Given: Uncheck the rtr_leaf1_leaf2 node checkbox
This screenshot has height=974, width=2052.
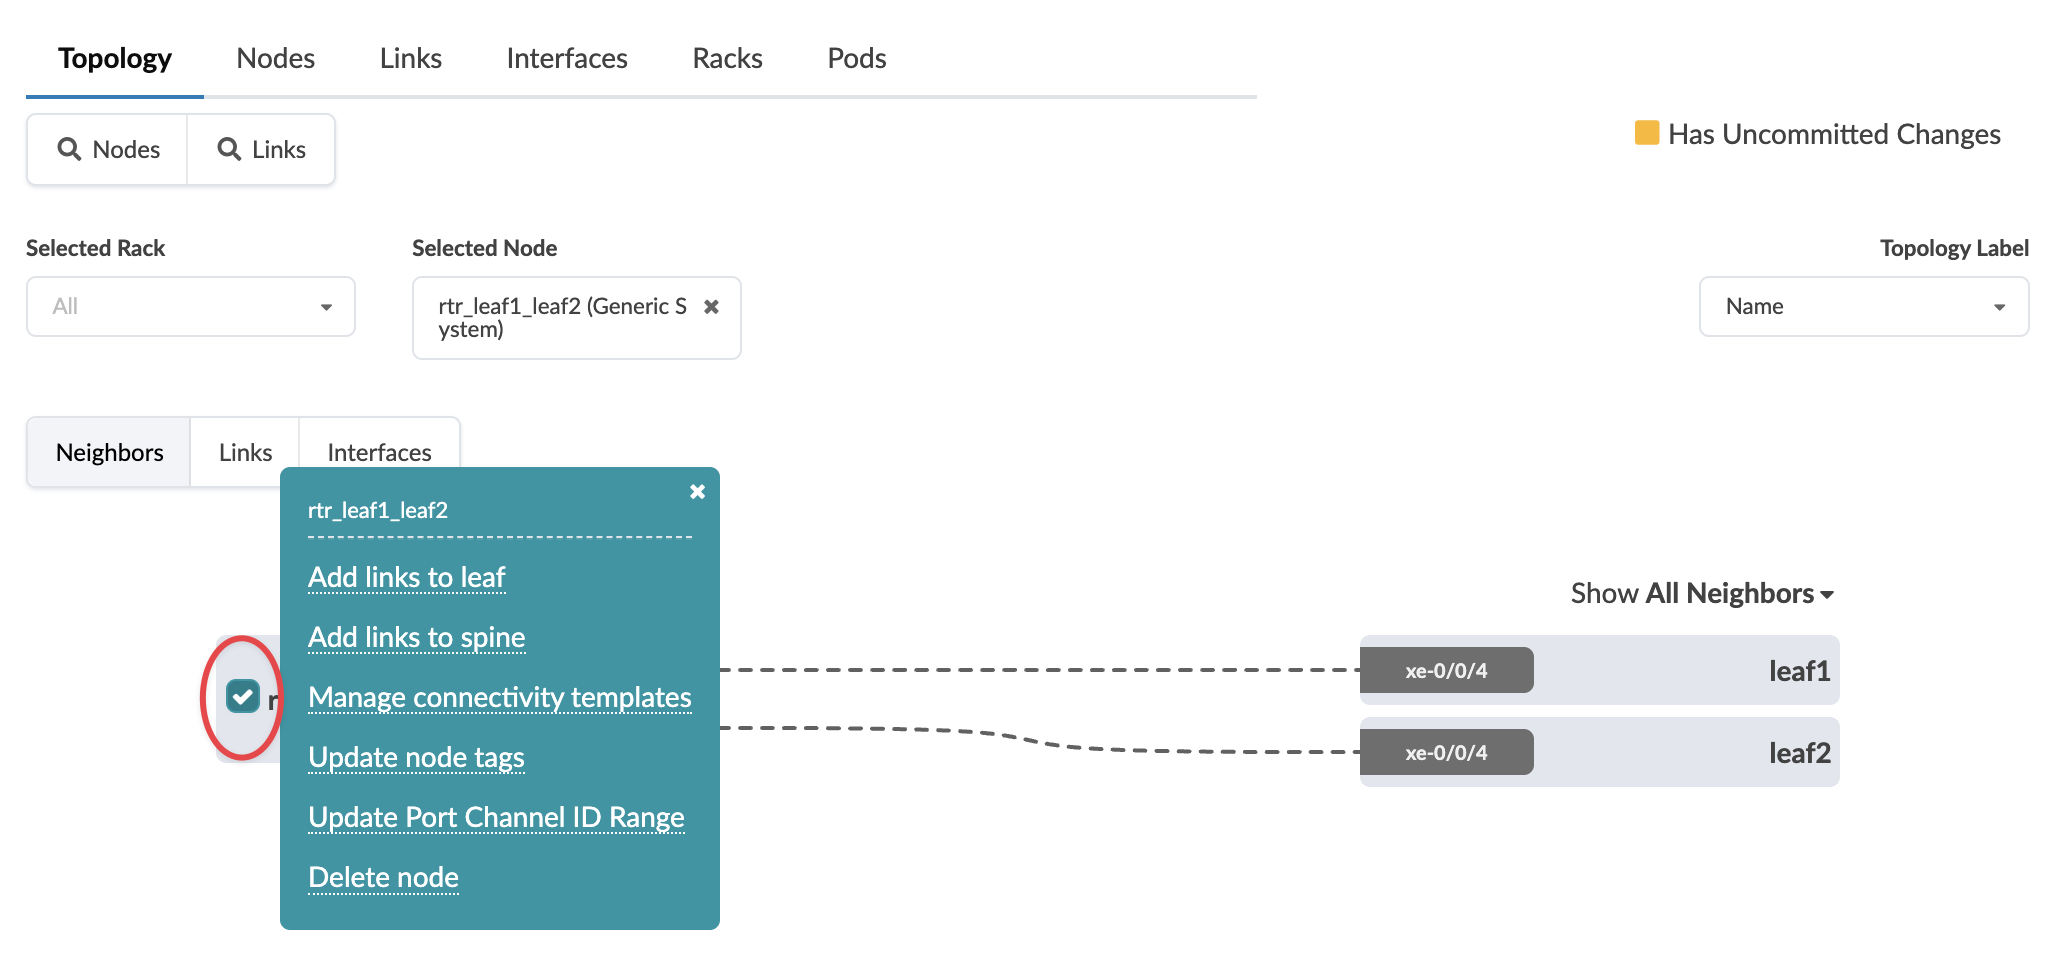Looking at the screenshot, I should pos(243,696).
